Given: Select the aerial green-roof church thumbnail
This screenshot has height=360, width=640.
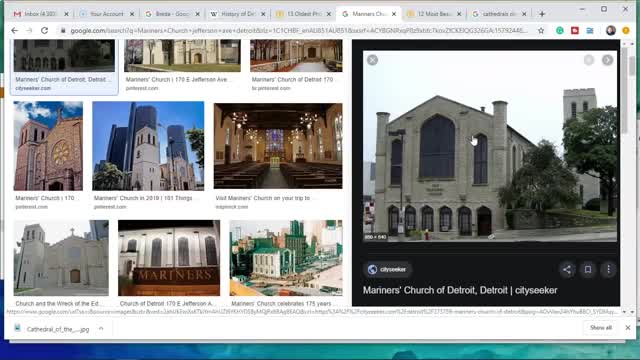Looking at the screenshot, I should 286,258.
